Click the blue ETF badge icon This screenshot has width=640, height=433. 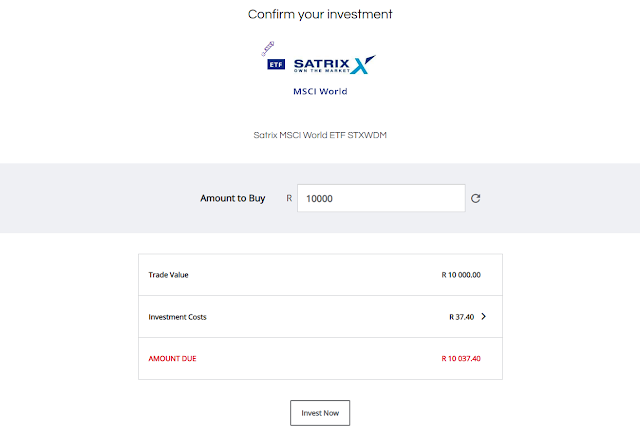coord(276,64)
